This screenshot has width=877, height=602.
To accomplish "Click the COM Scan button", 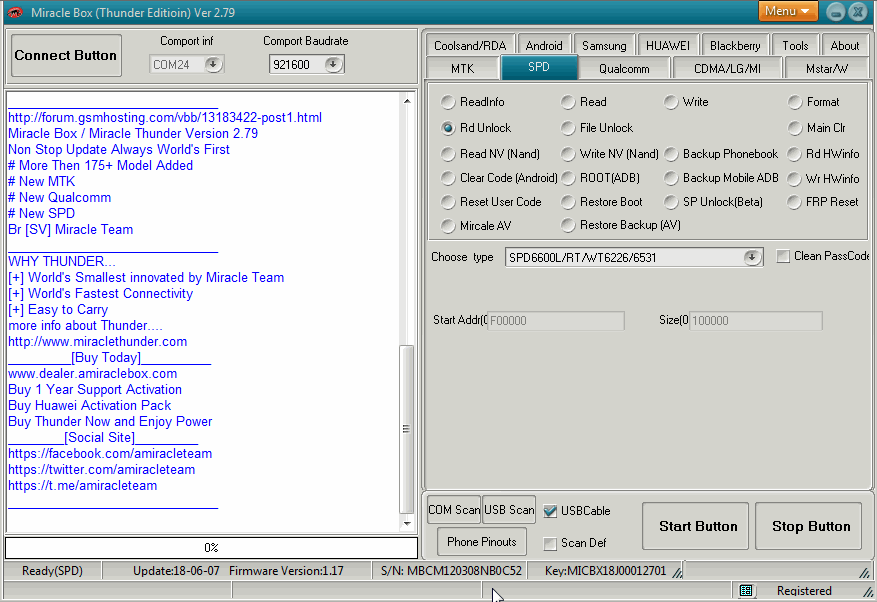I will (454, 510).
